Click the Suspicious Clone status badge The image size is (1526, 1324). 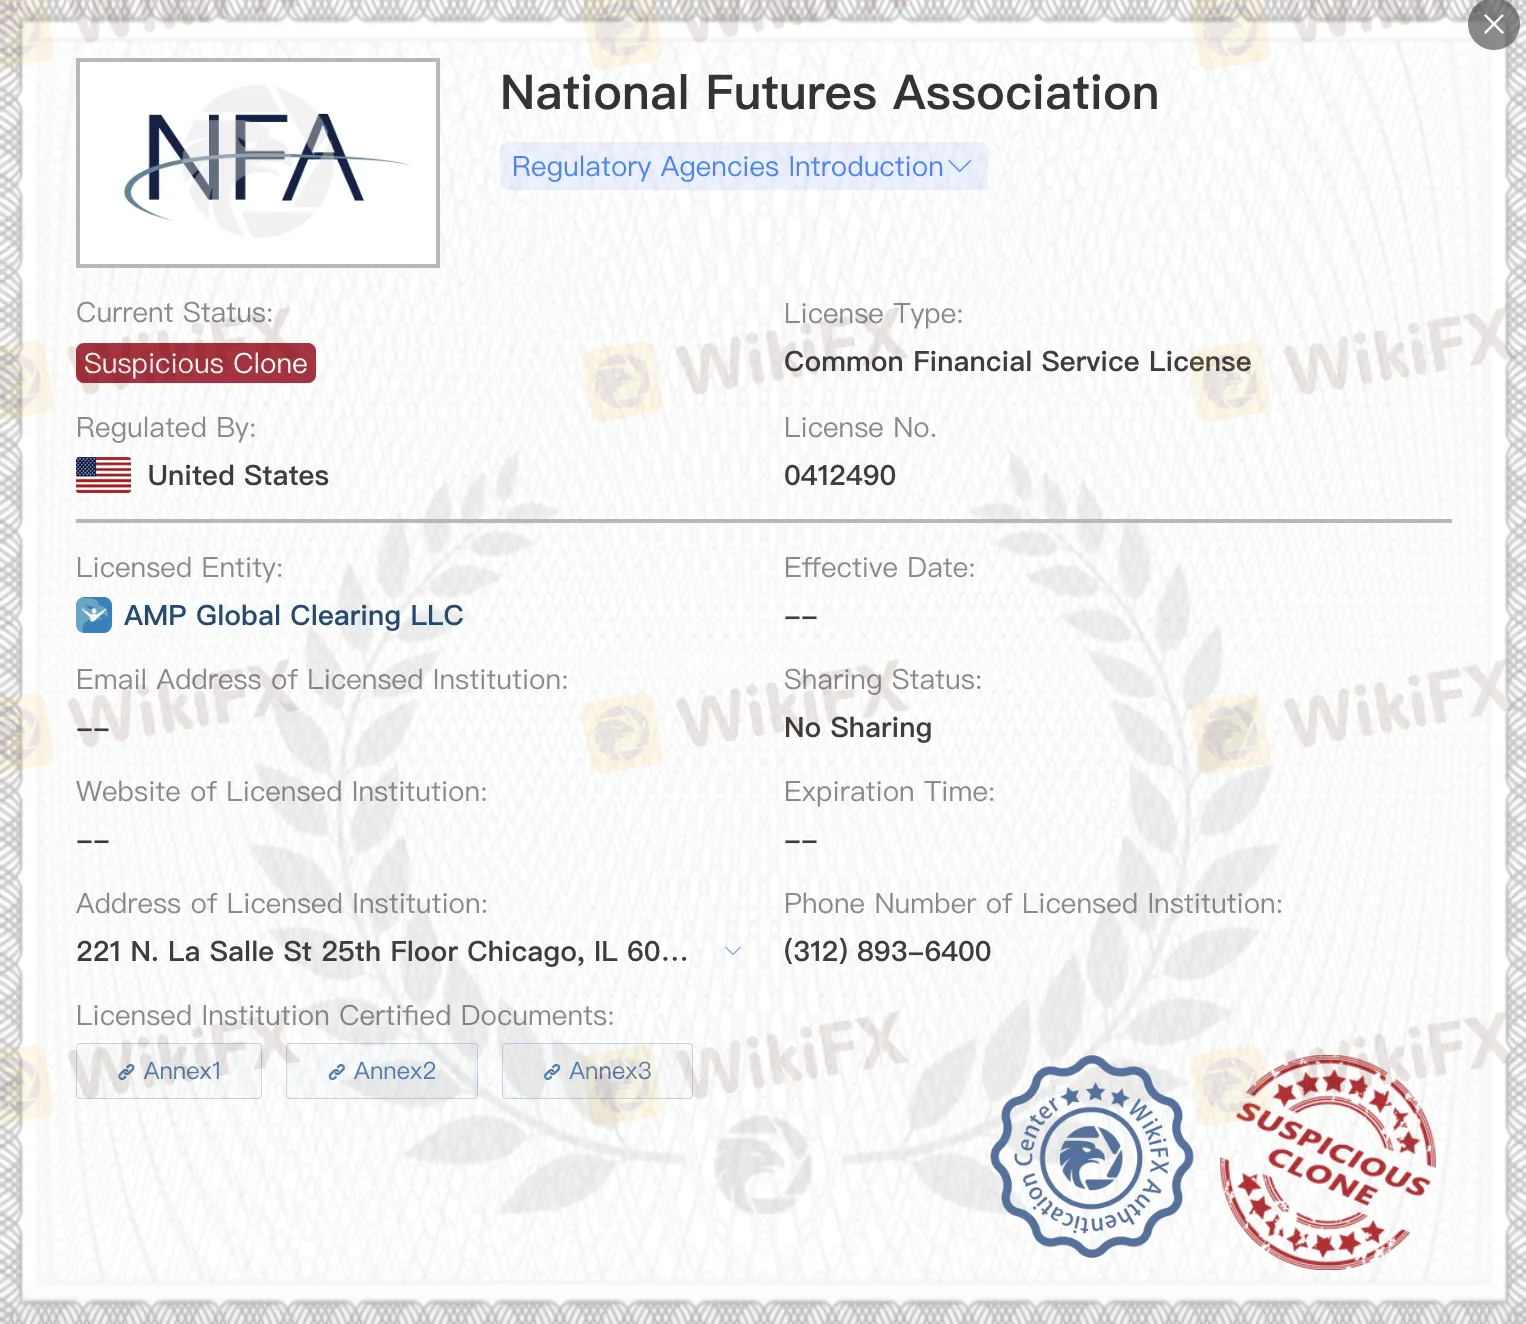196,363
